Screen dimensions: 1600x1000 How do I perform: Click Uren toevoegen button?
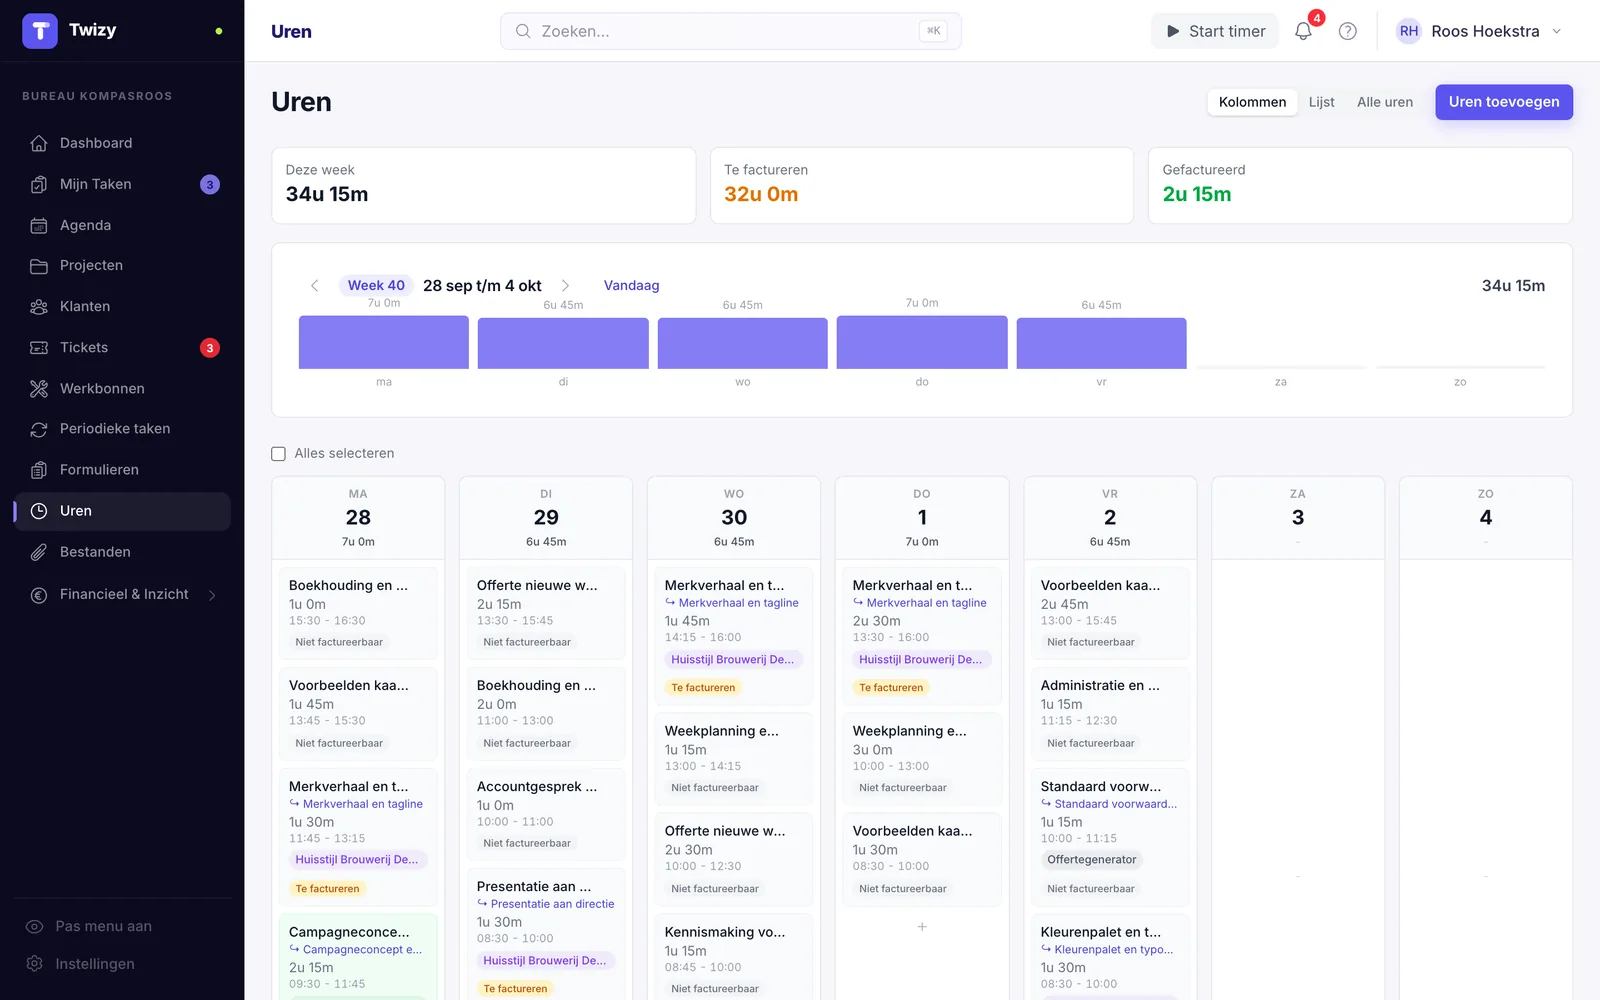click(1503, 102)
